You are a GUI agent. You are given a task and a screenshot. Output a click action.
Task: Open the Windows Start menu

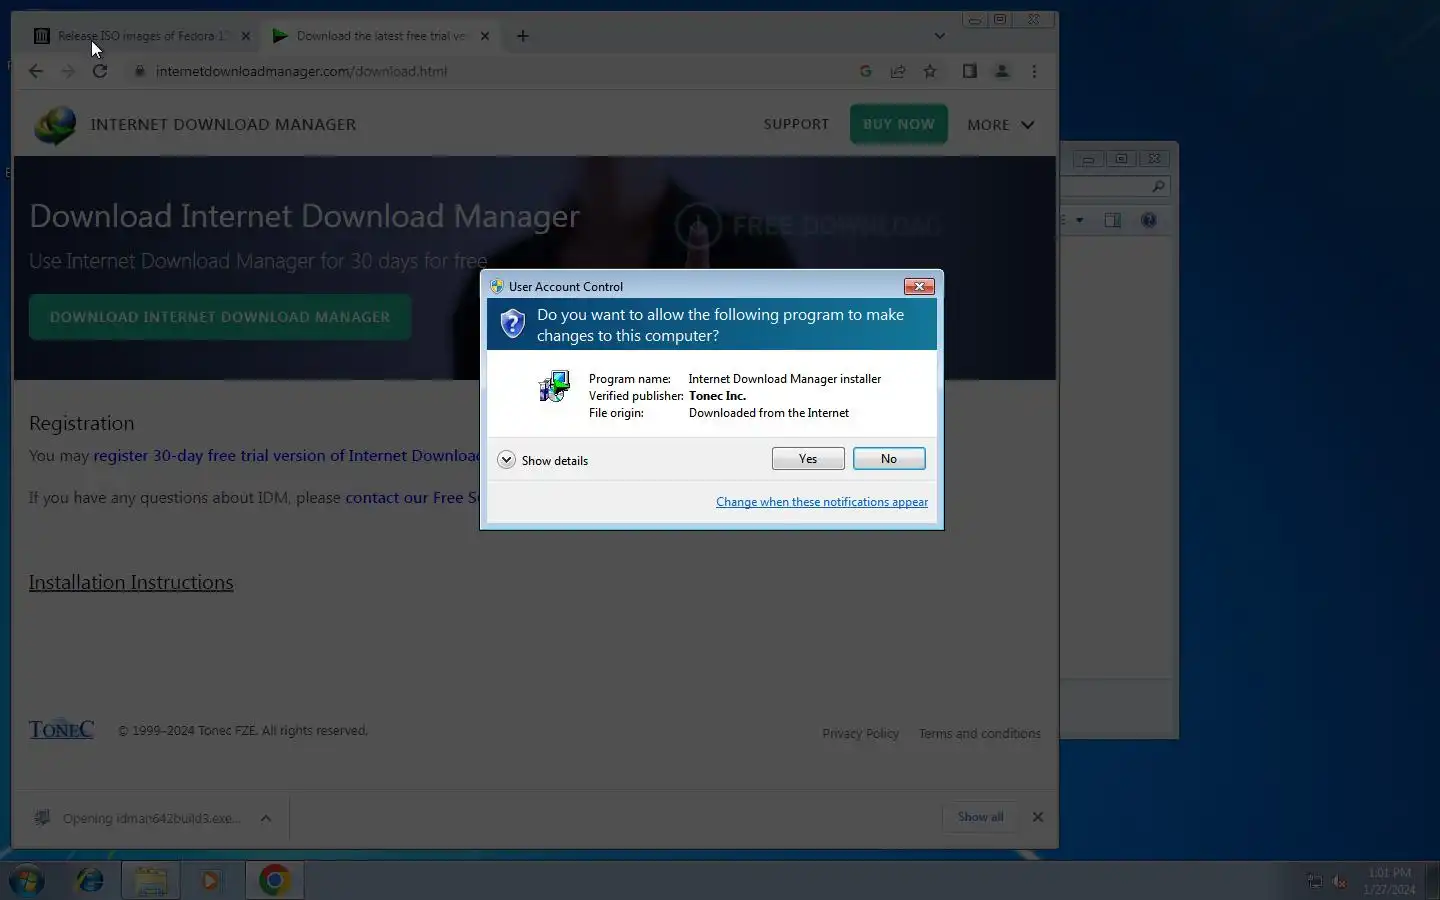point(27,881)
